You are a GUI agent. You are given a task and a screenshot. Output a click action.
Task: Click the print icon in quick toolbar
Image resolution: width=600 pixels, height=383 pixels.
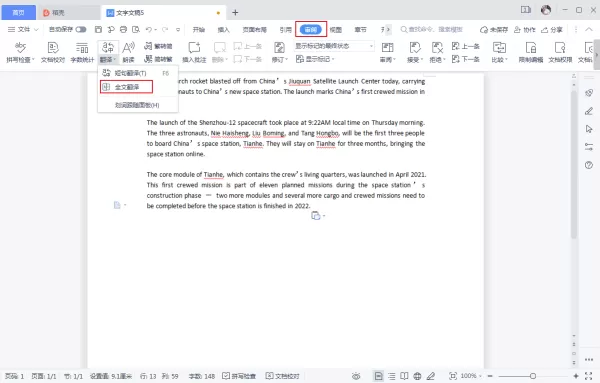[123, 29]
